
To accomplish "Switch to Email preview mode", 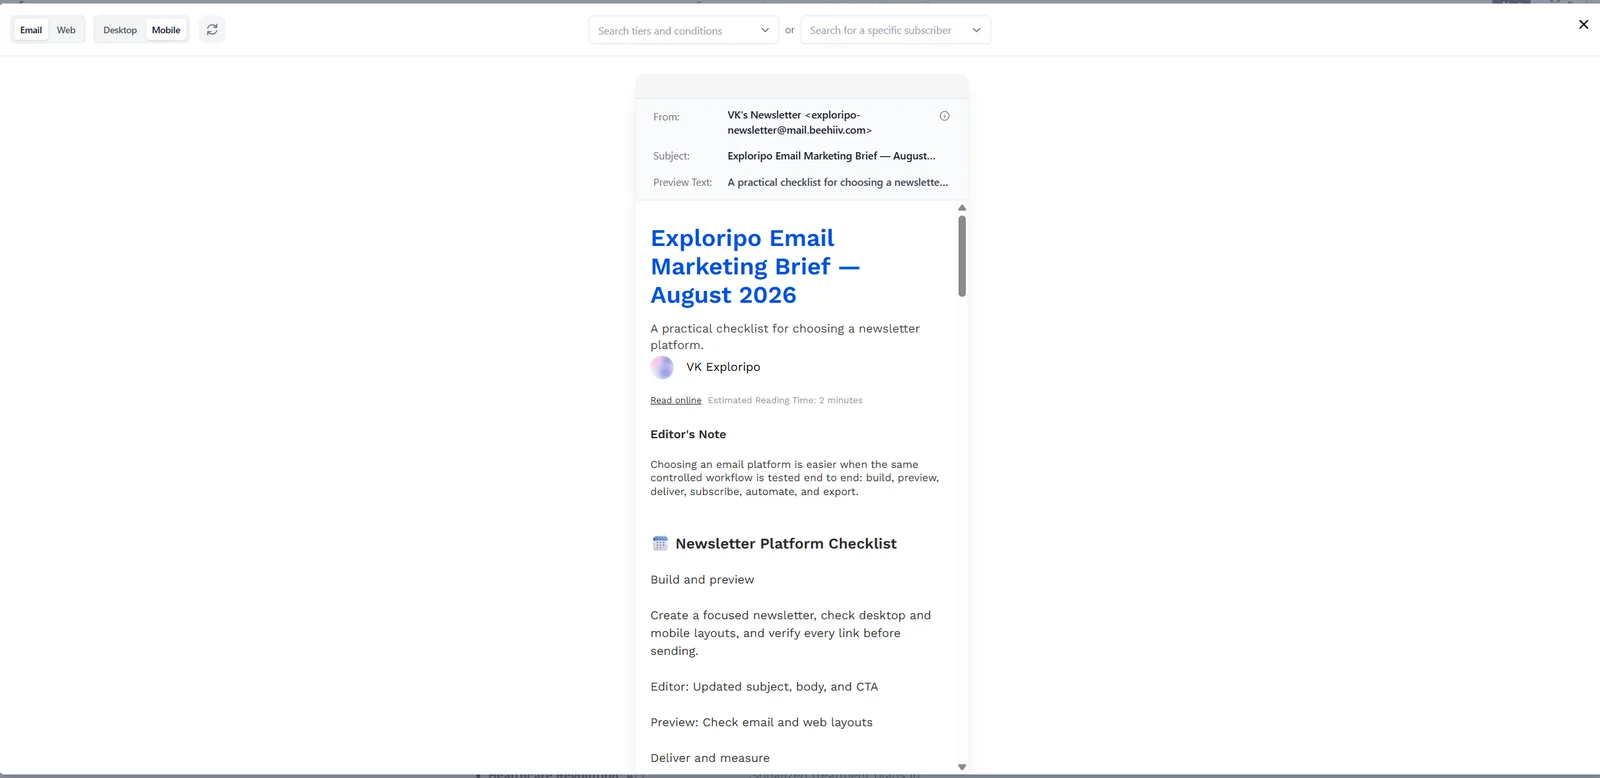I will click(31, 30).
